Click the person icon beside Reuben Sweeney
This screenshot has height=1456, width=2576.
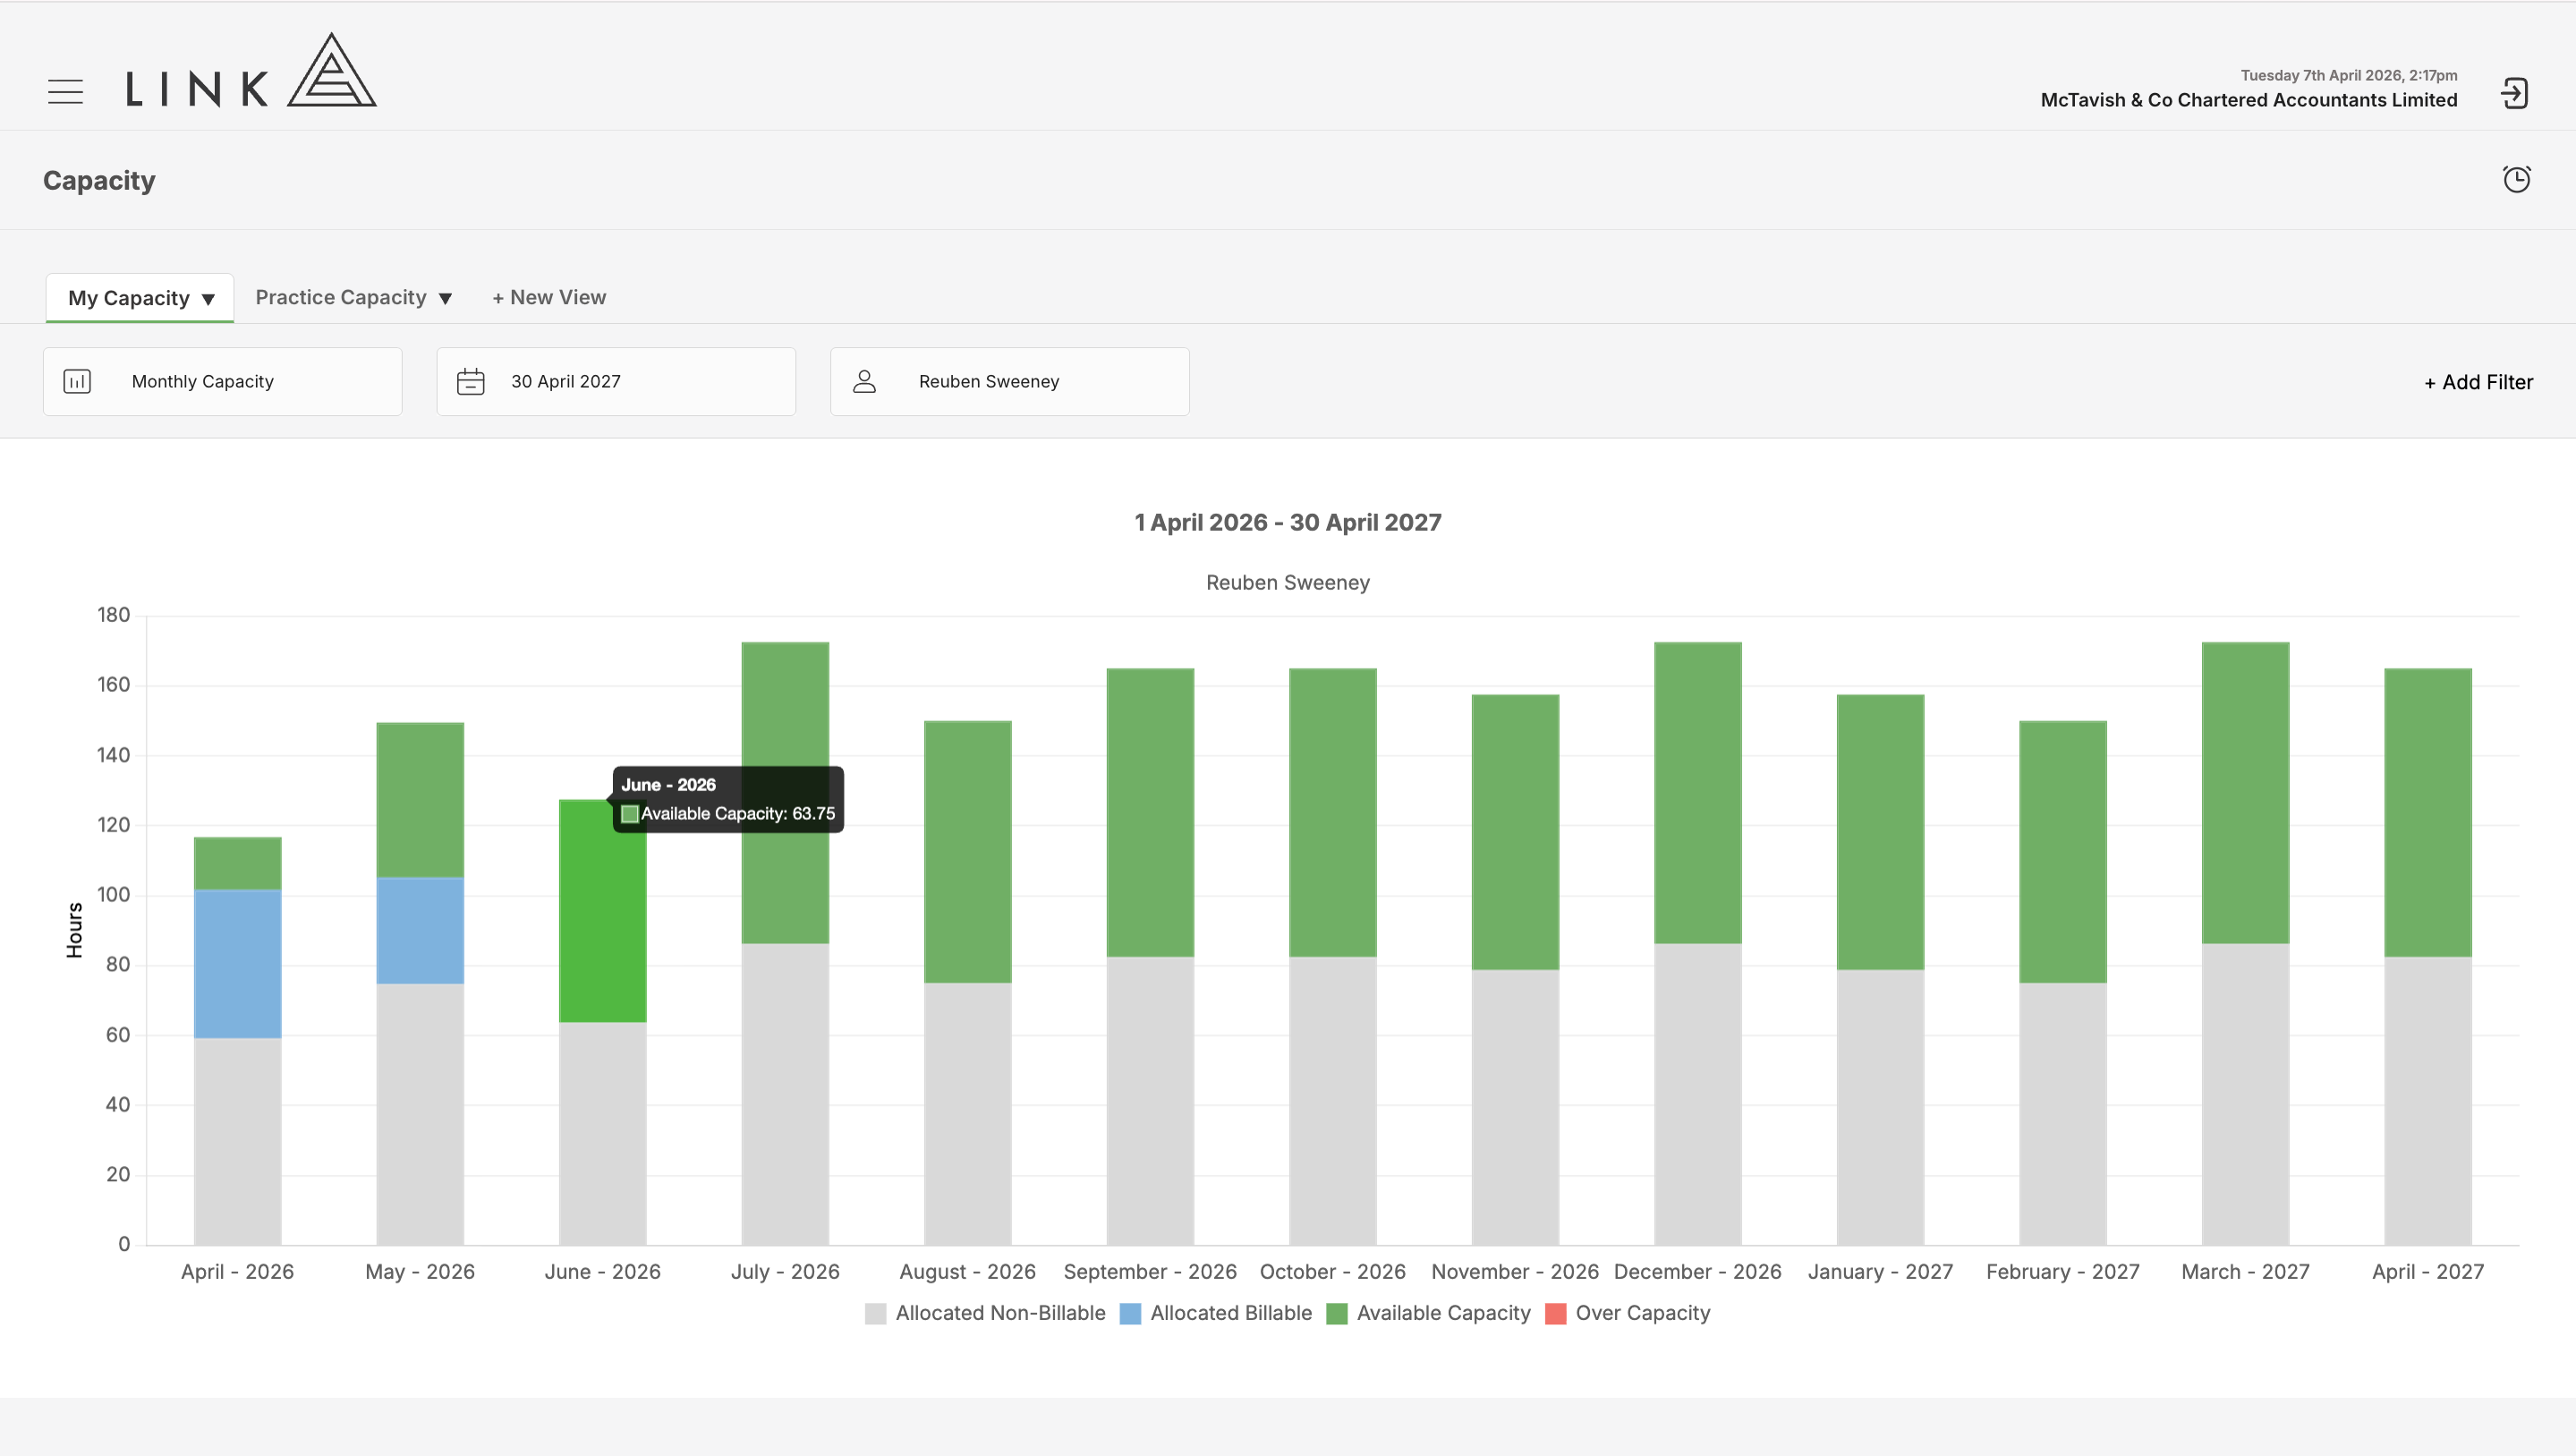point(864,381)
